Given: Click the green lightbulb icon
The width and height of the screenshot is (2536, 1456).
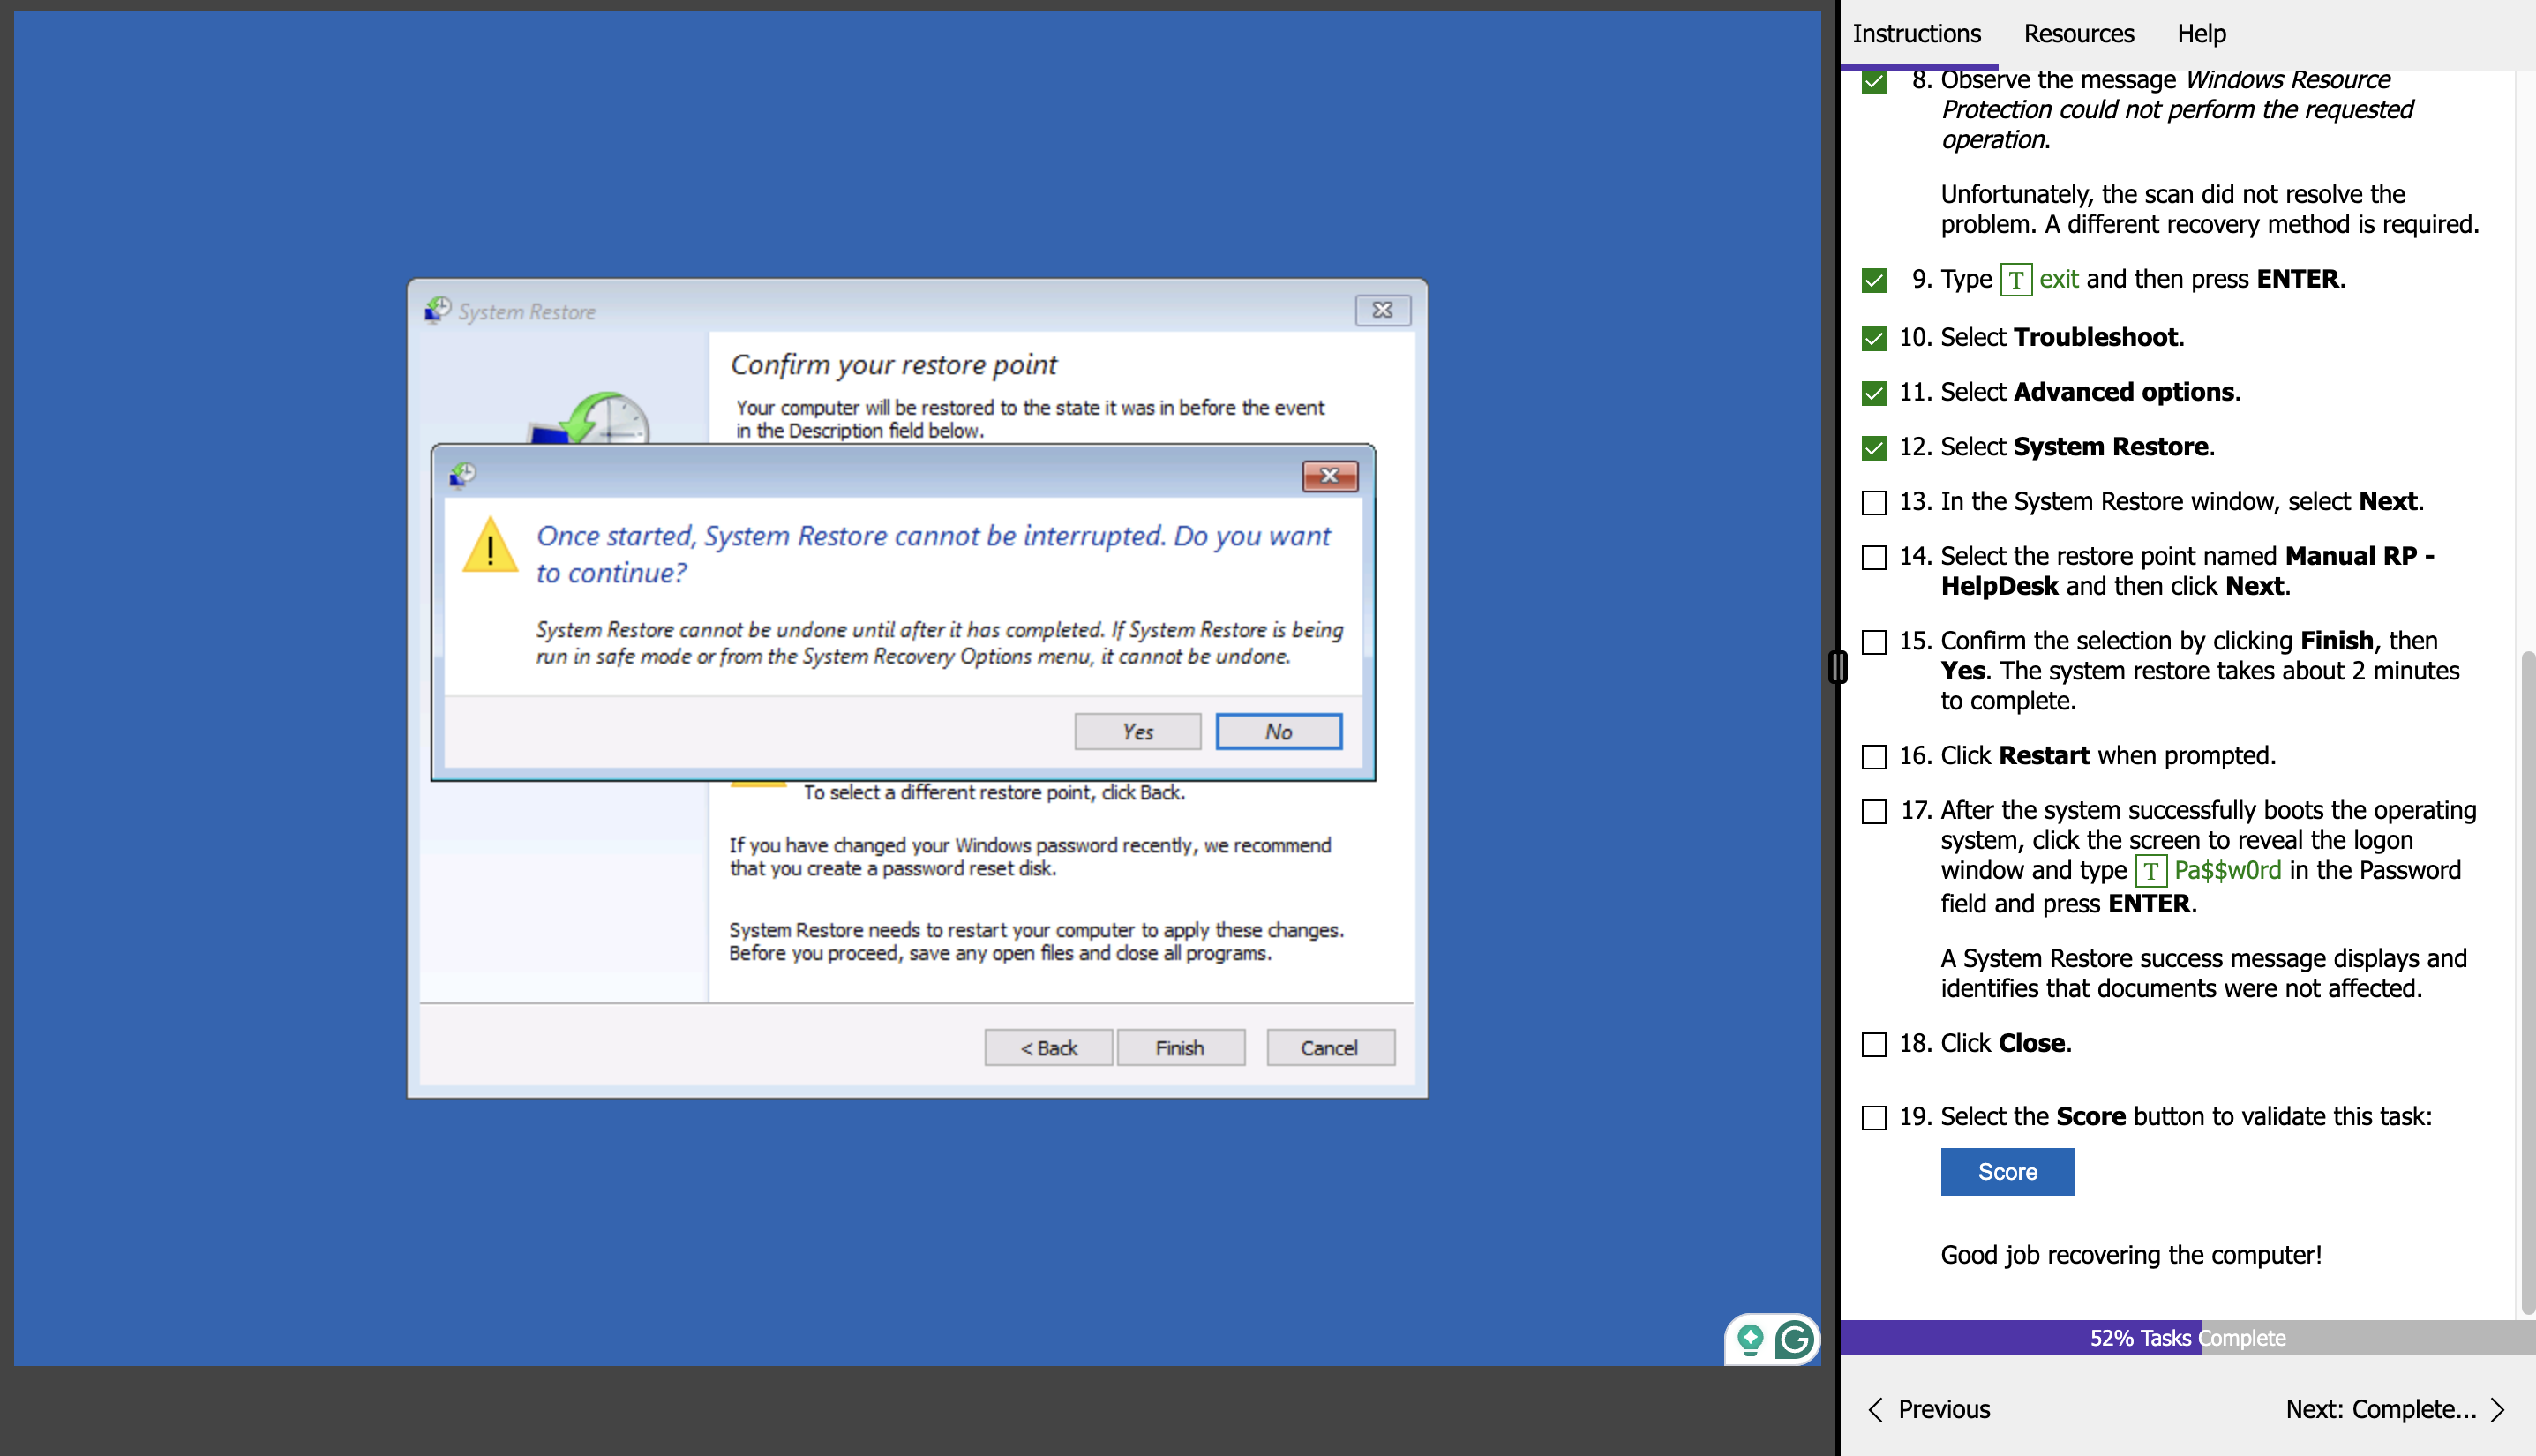Looking at the screenshot, I should tap(1750, 1339).
